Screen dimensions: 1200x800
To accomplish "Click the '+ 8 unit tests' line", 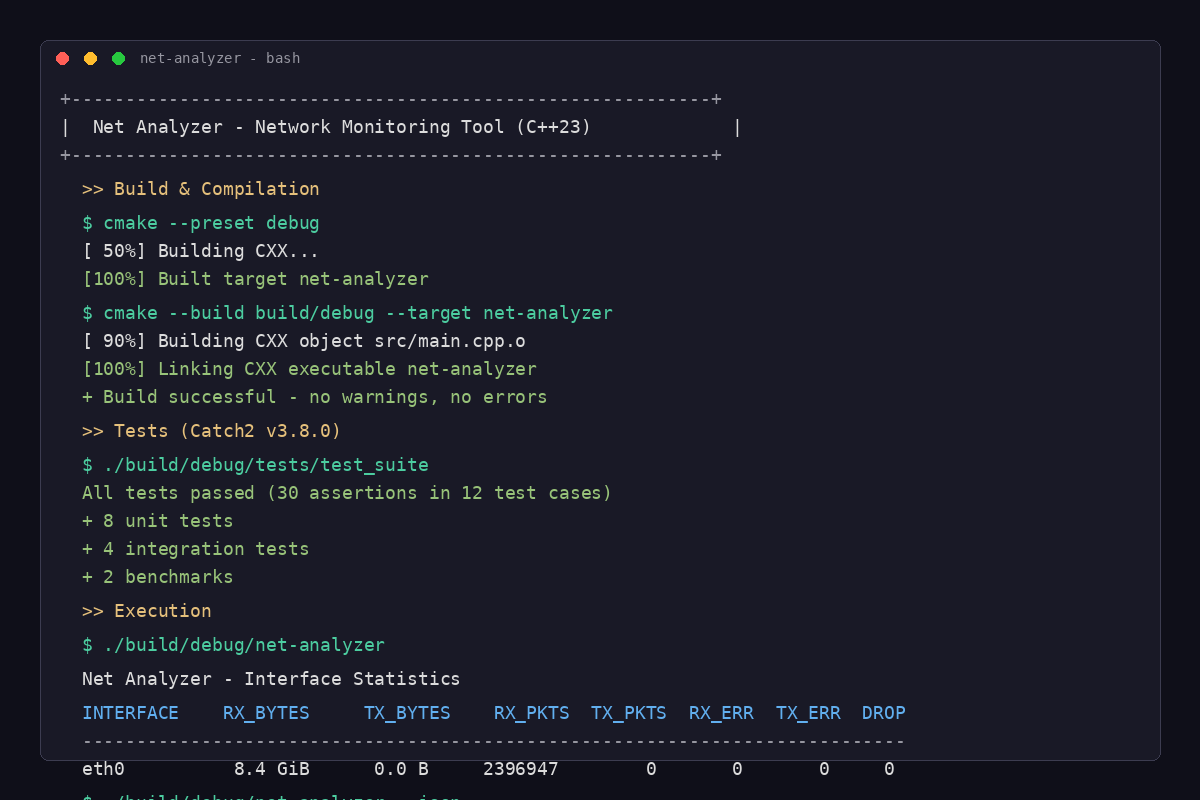I will (158, 521).
